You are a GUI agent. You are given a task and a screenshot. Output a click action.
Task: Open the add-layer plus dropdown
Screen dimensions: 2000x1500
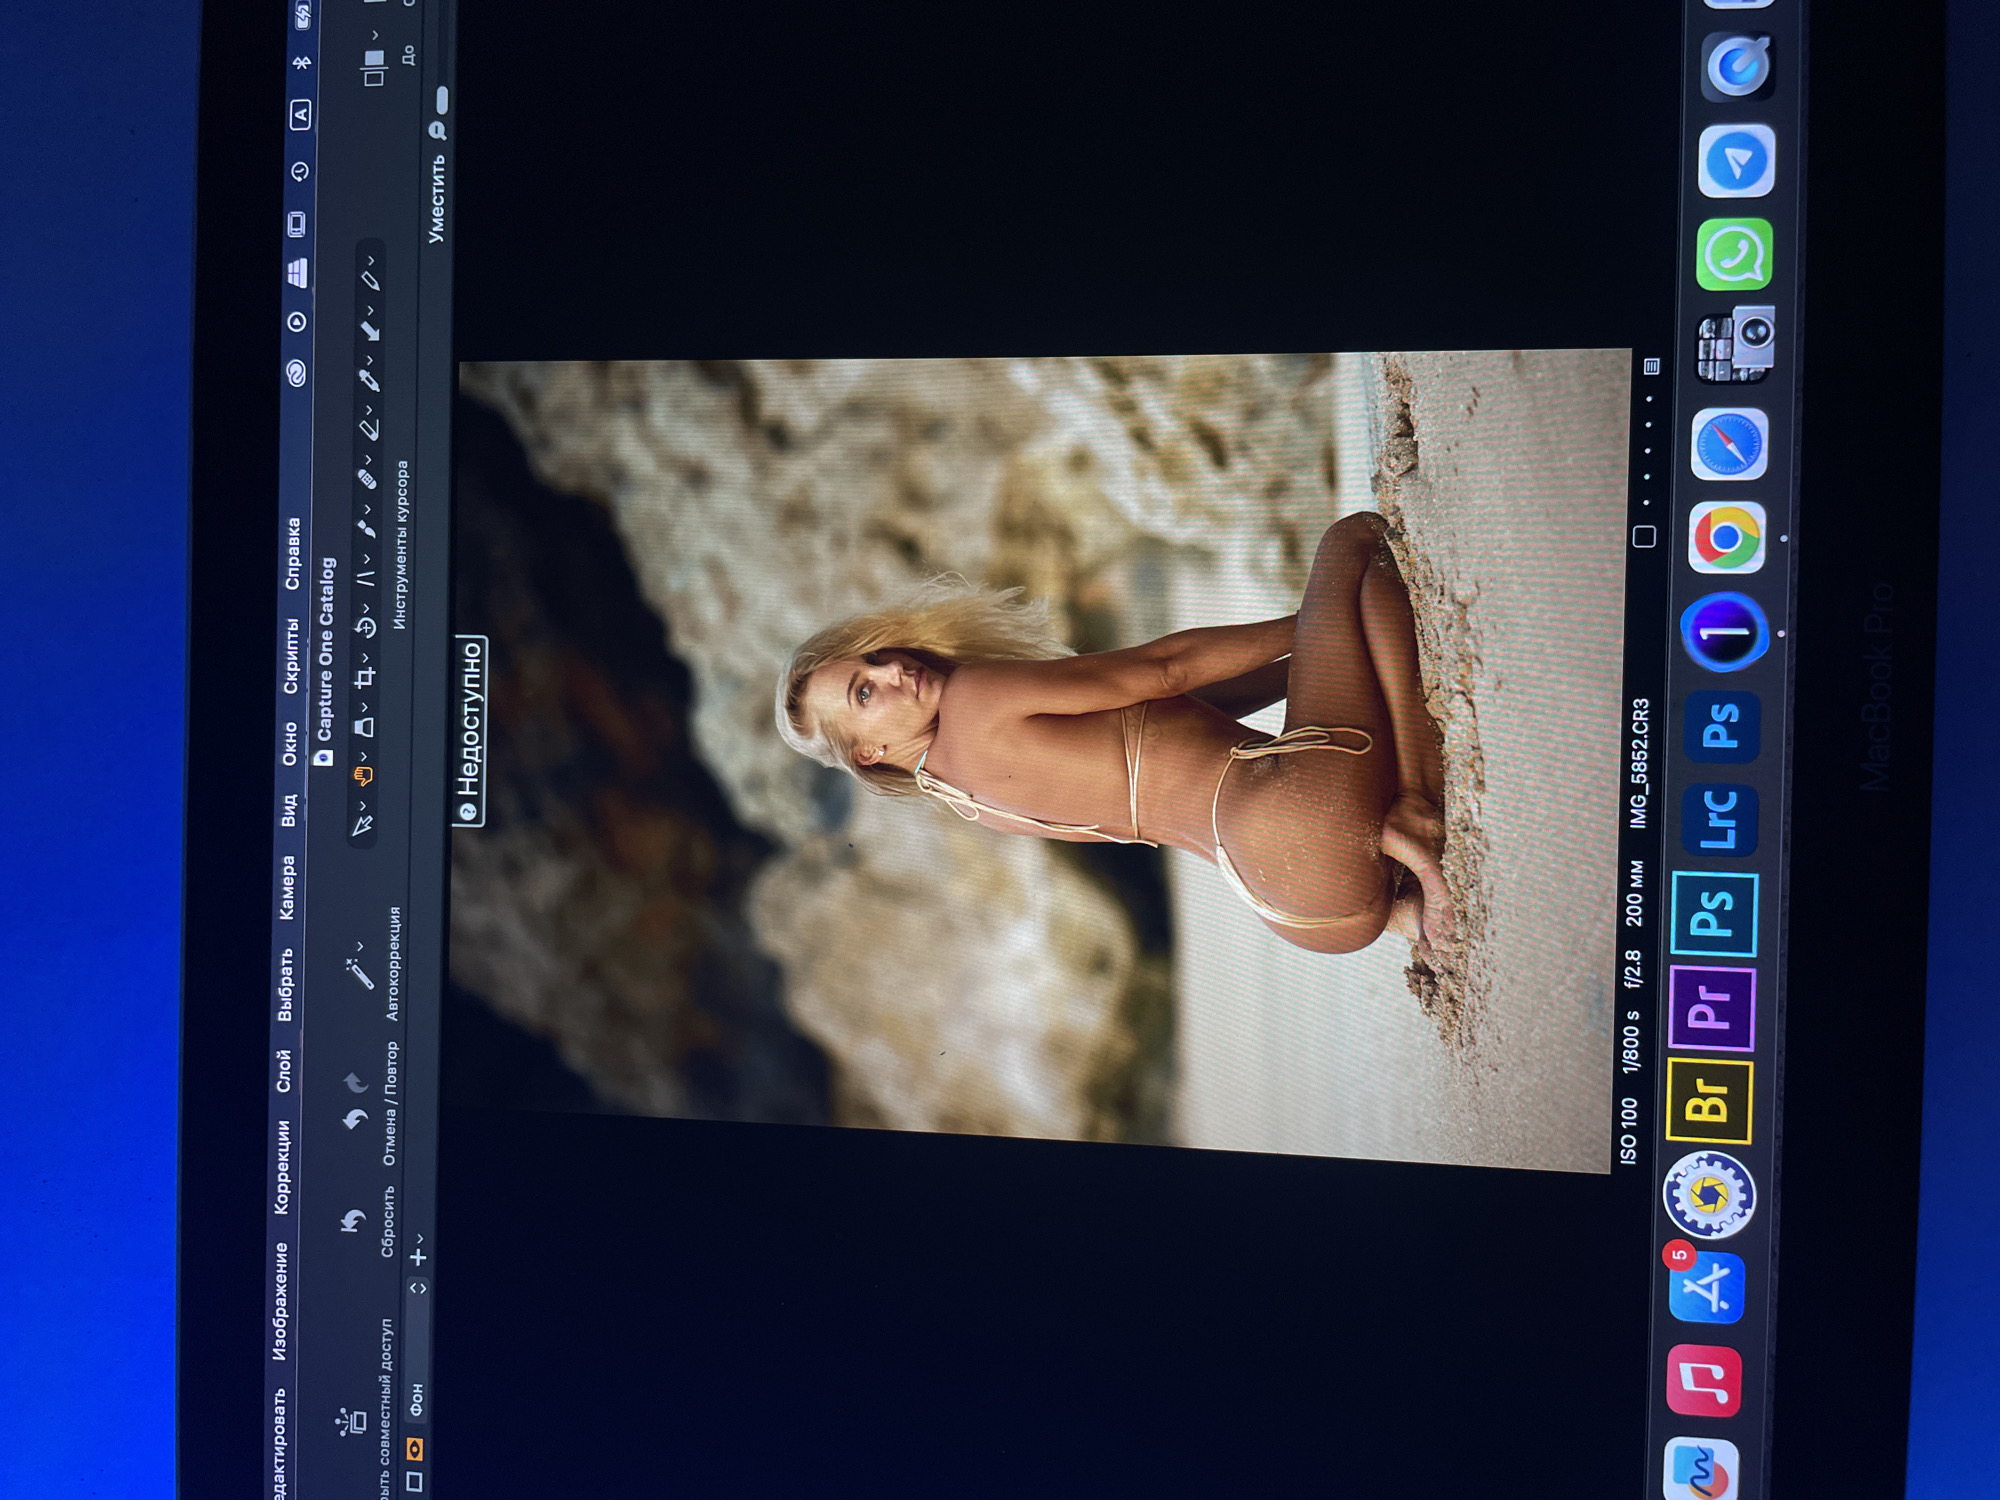tap(419, 1252)
